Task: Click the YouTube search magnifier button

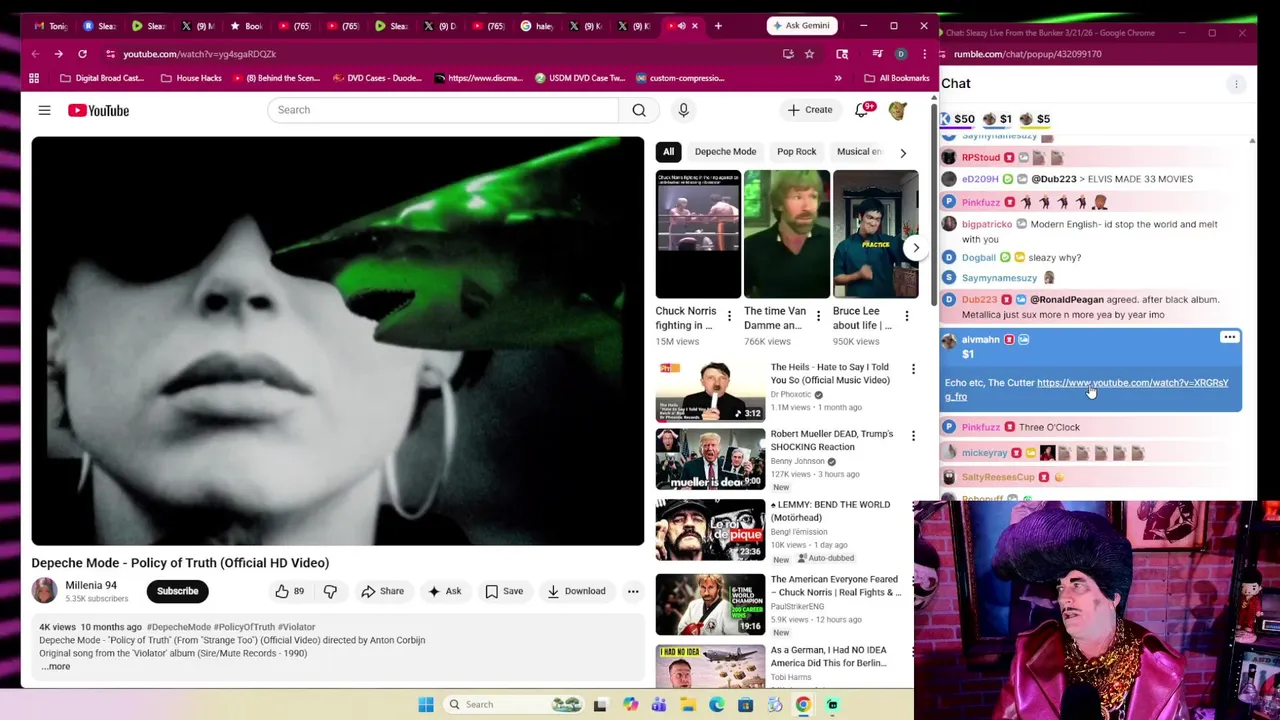Action: (639, 110)
